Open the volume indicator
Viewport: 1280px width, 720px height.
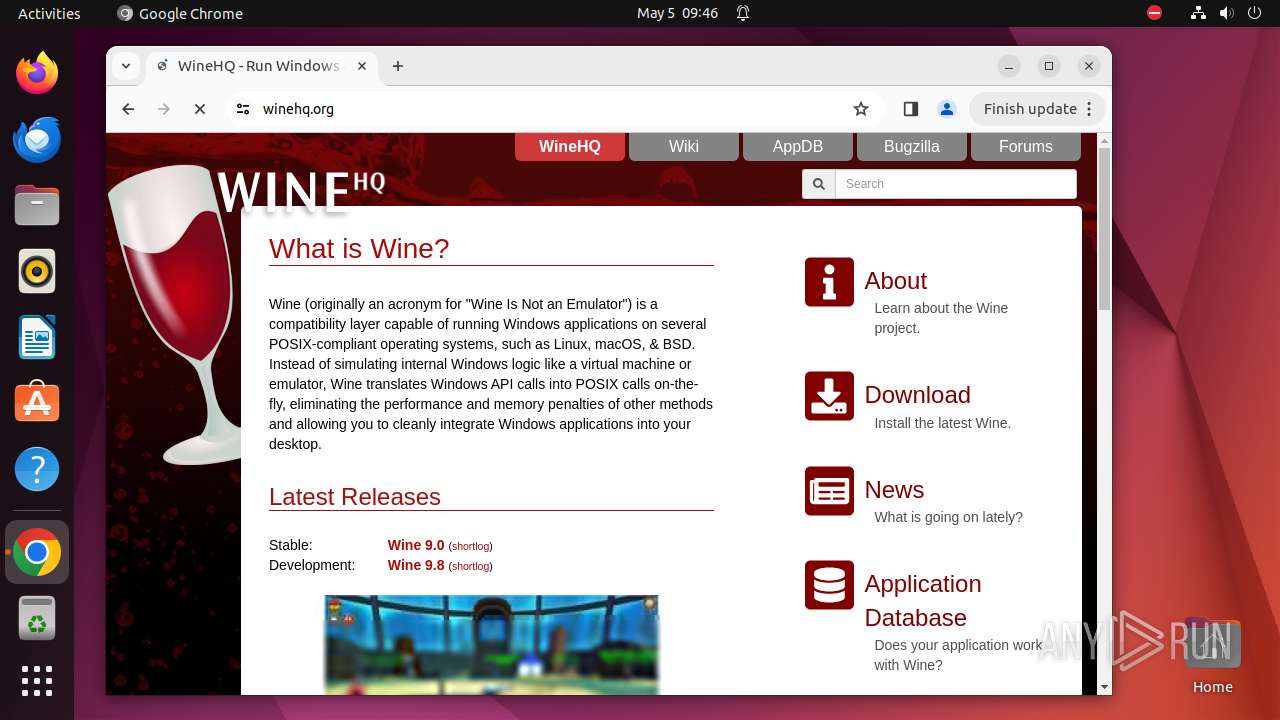coord(1227,13)
